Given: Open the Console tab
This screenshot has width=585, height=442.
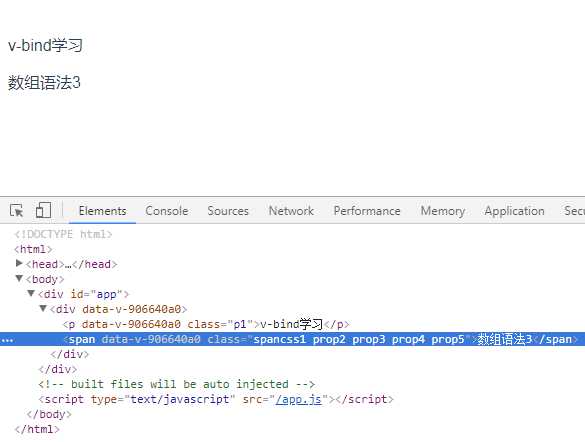Looking at the screenshot, I should (x=167, y=211).
